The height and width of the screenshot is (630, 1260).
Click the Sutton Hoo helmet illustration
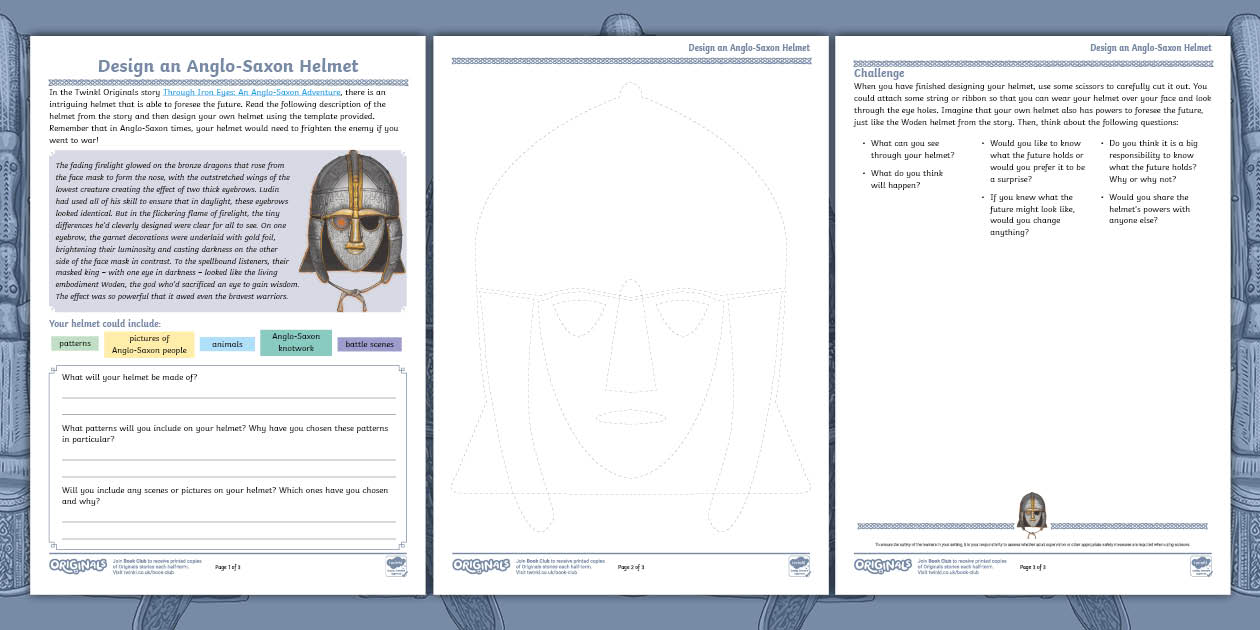pyautogui.click(x=352, y=226)
